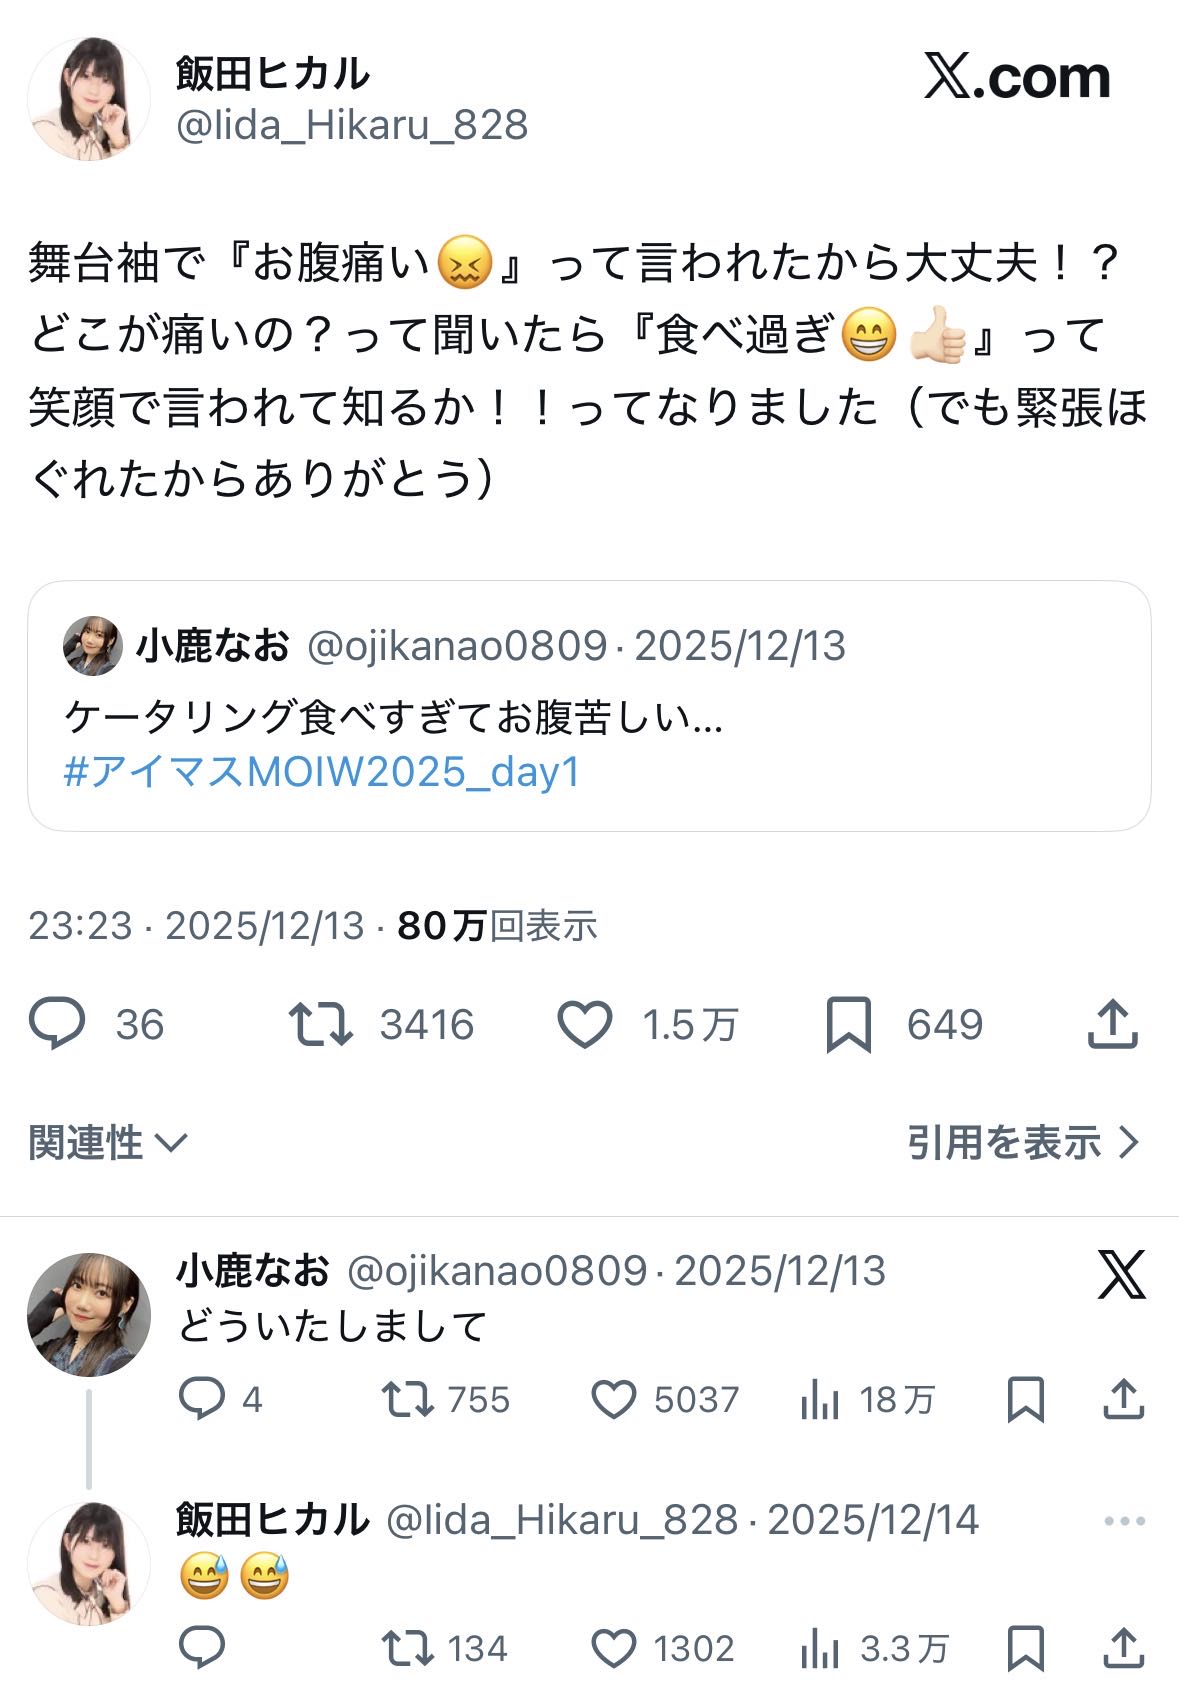1179x1706 pixels.
Task: Reply to the main post by 飯田ヒカル
Action: 57,1025
